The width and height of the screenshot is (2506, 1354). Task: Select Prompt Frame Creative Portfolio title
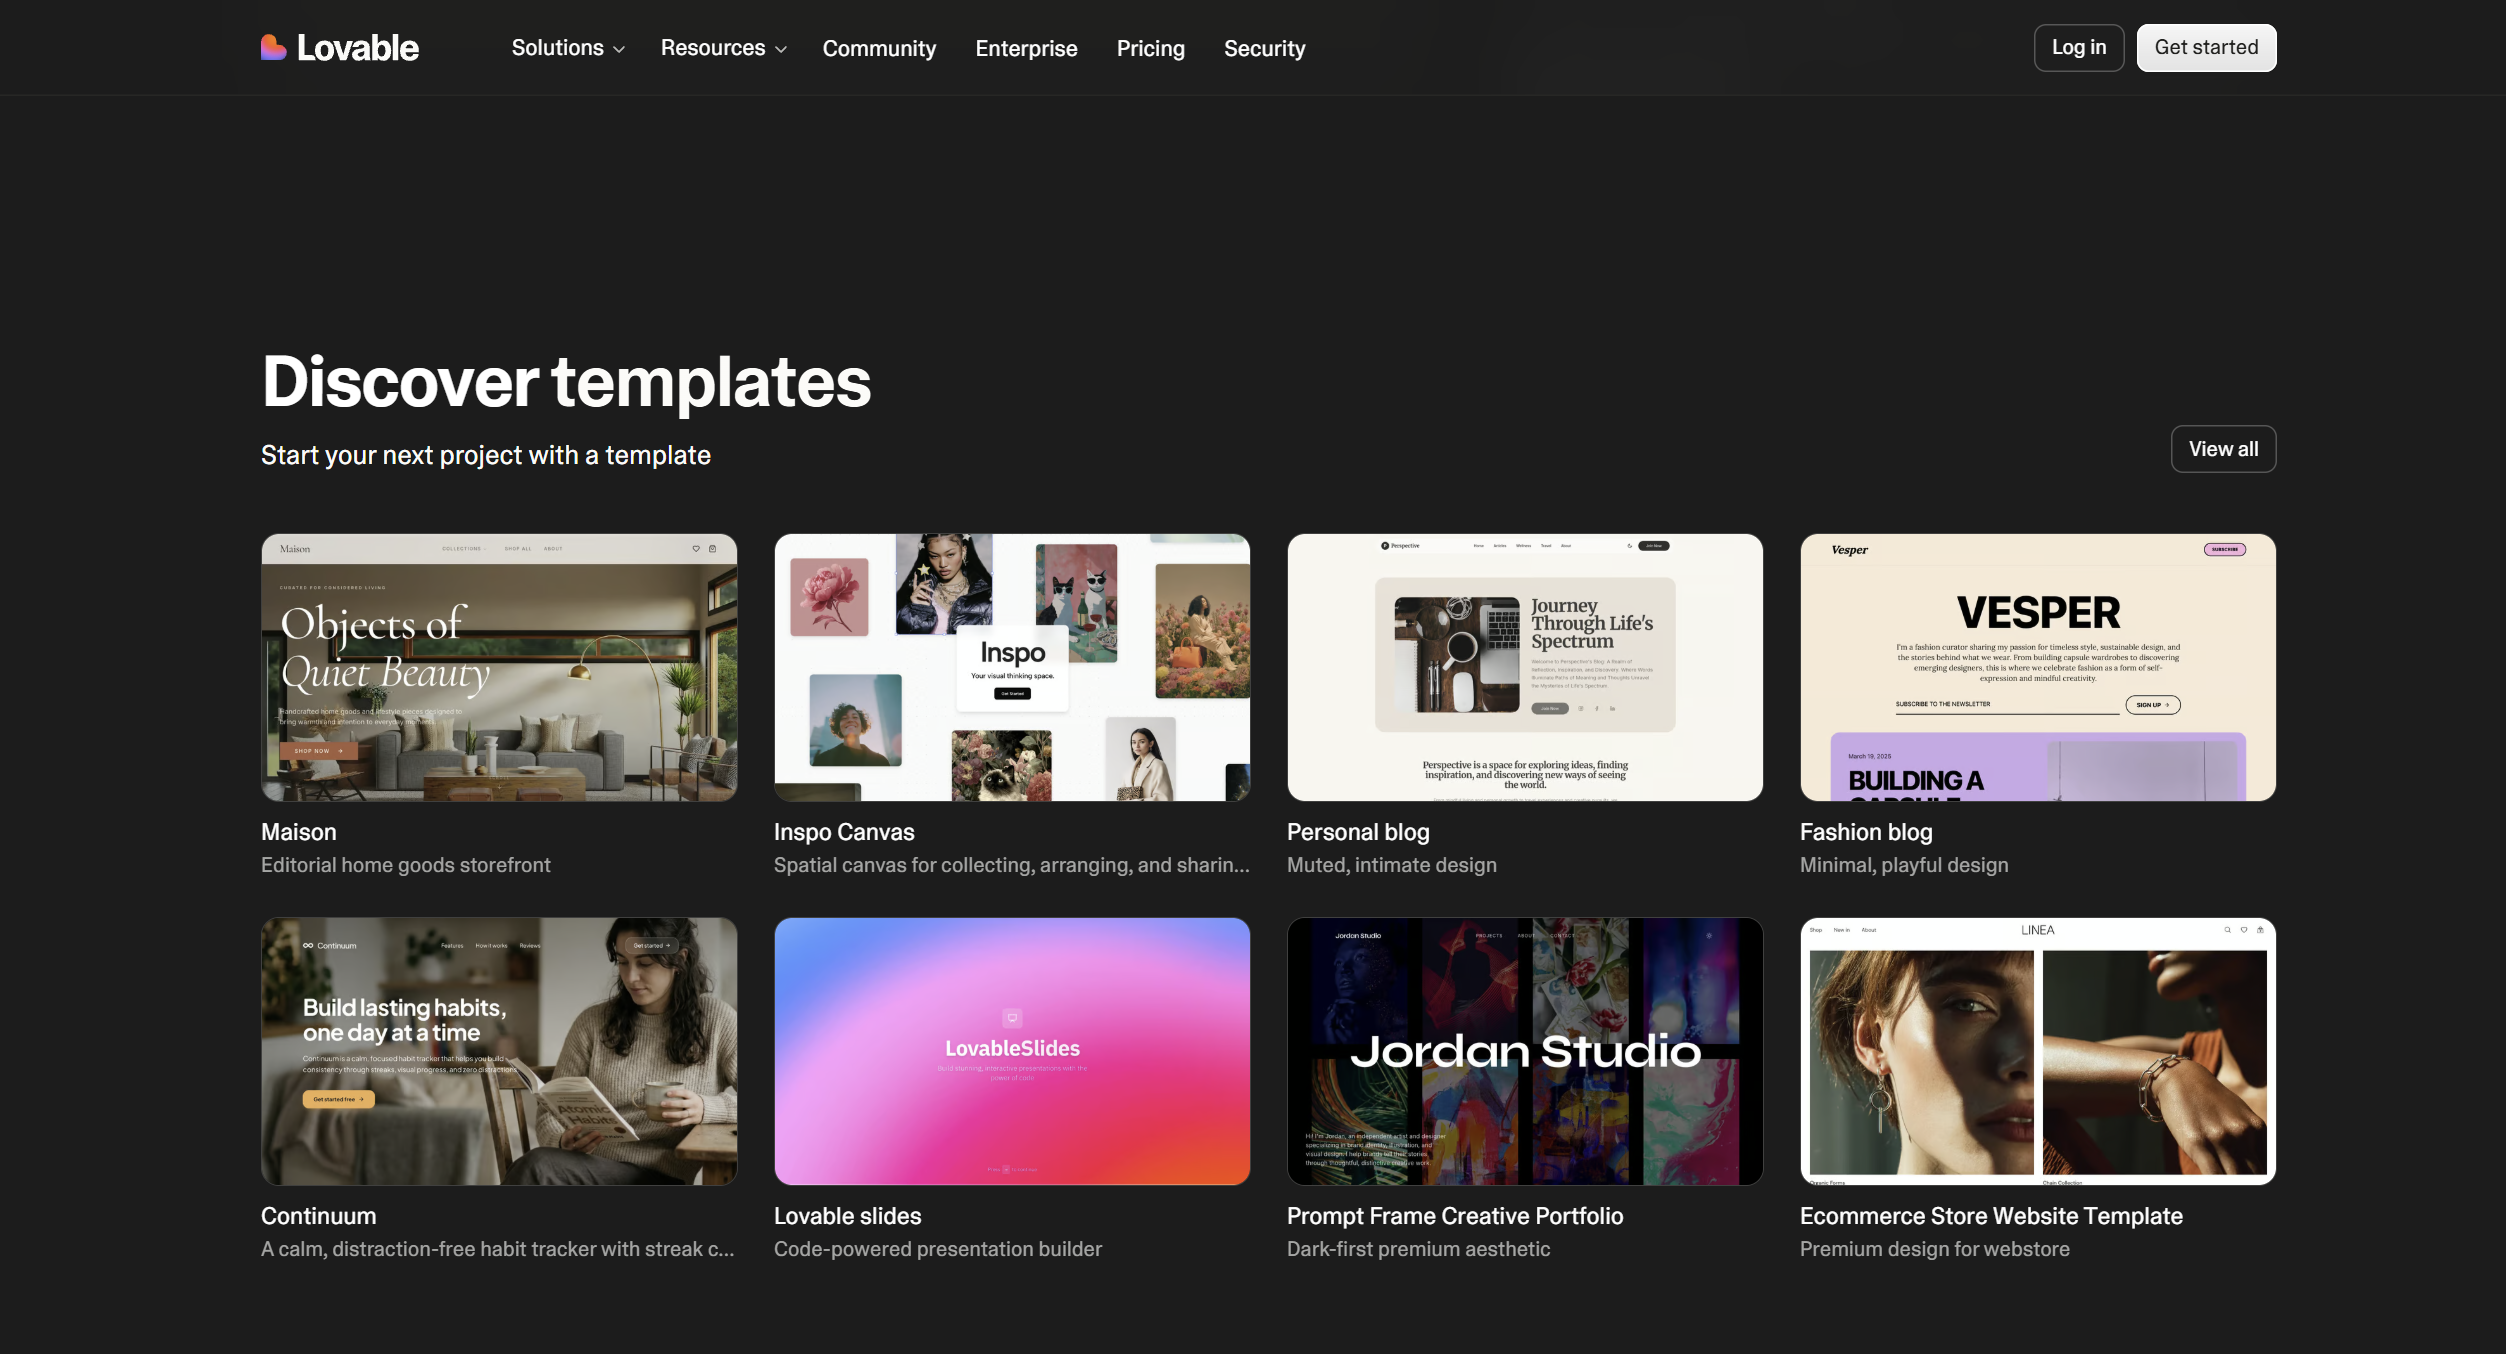[x=1455, y=1216]
